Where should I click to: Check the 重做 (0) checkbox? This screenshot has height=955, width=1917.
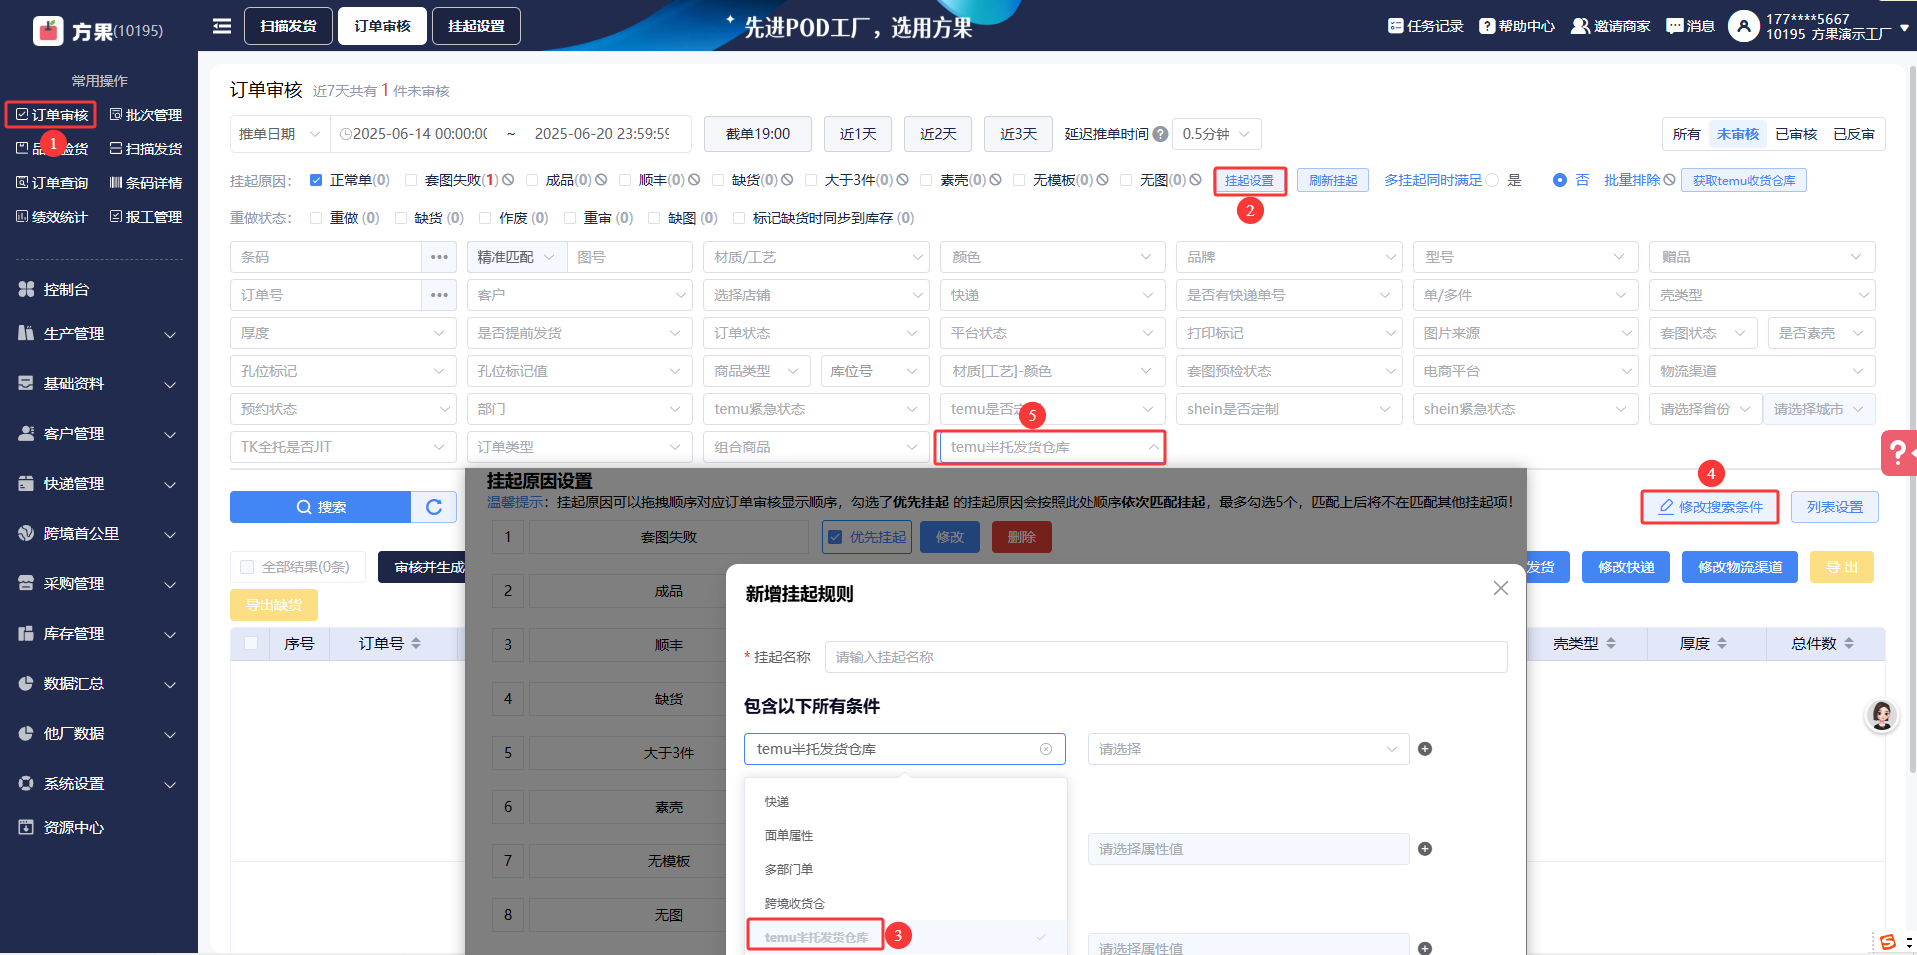coord(316,218)
